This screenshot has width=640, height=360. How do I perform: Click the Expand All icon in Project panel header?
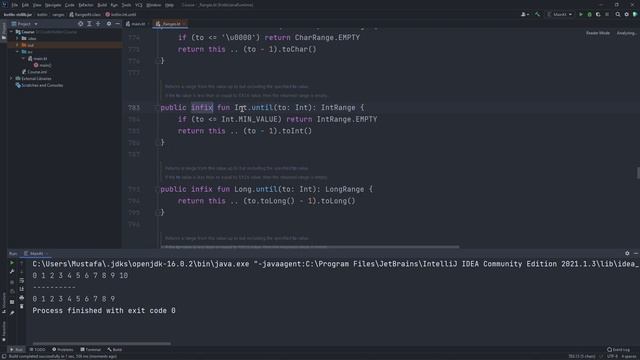(89, 24)
